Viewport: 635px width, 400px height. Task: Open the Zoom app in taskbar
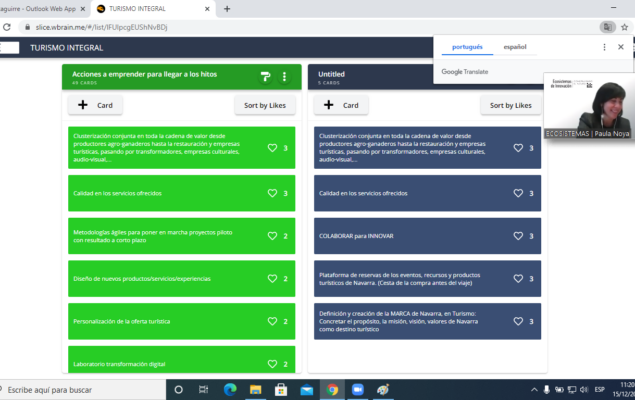[358, 389]
